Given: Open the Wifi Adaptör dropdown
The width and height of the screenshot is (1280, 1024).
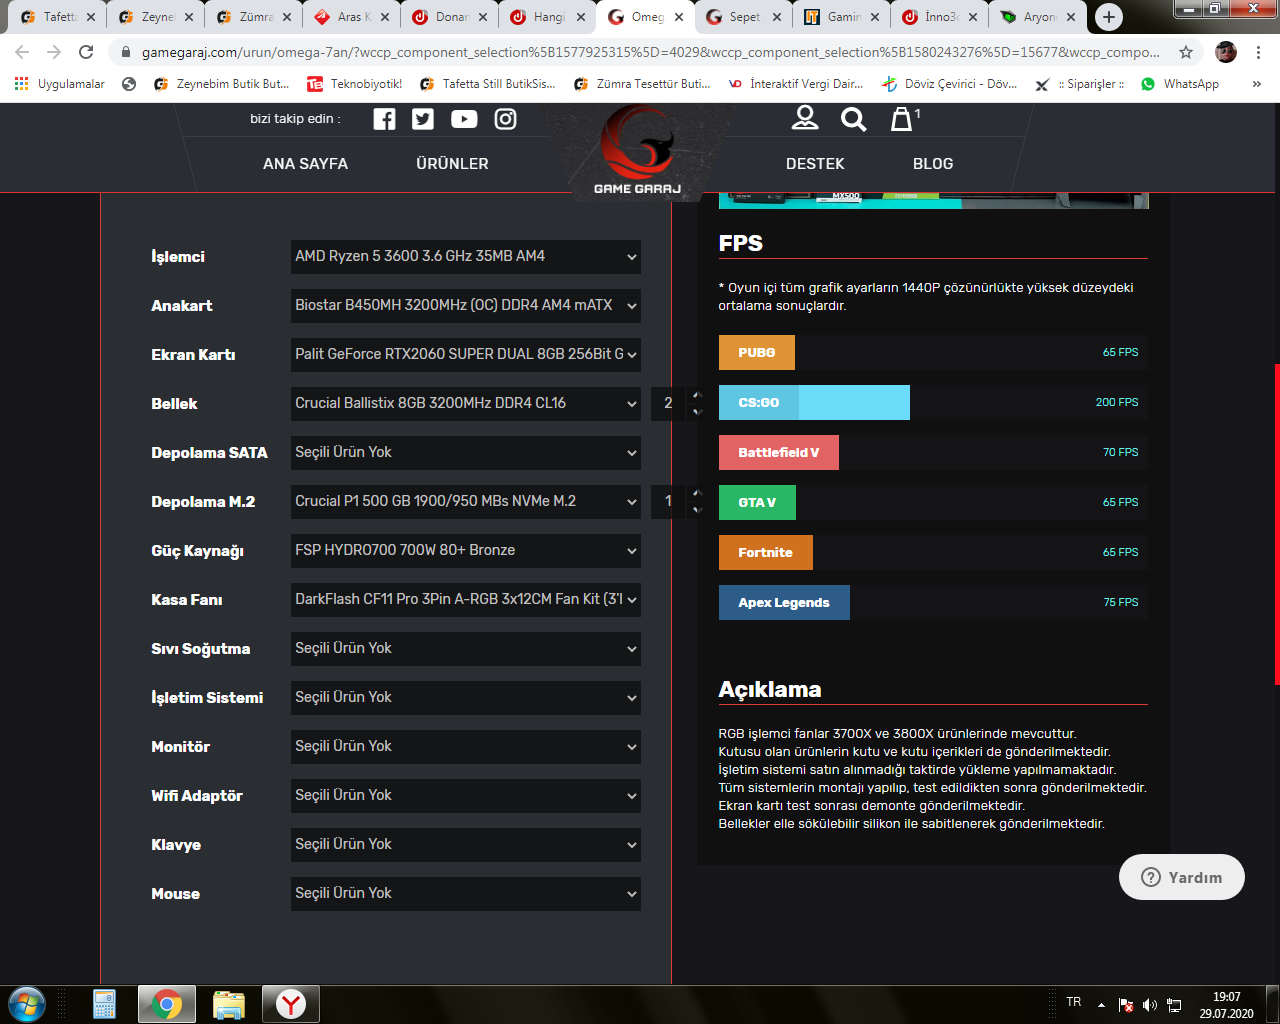Looking at the screenshot, I should [466, 795].
